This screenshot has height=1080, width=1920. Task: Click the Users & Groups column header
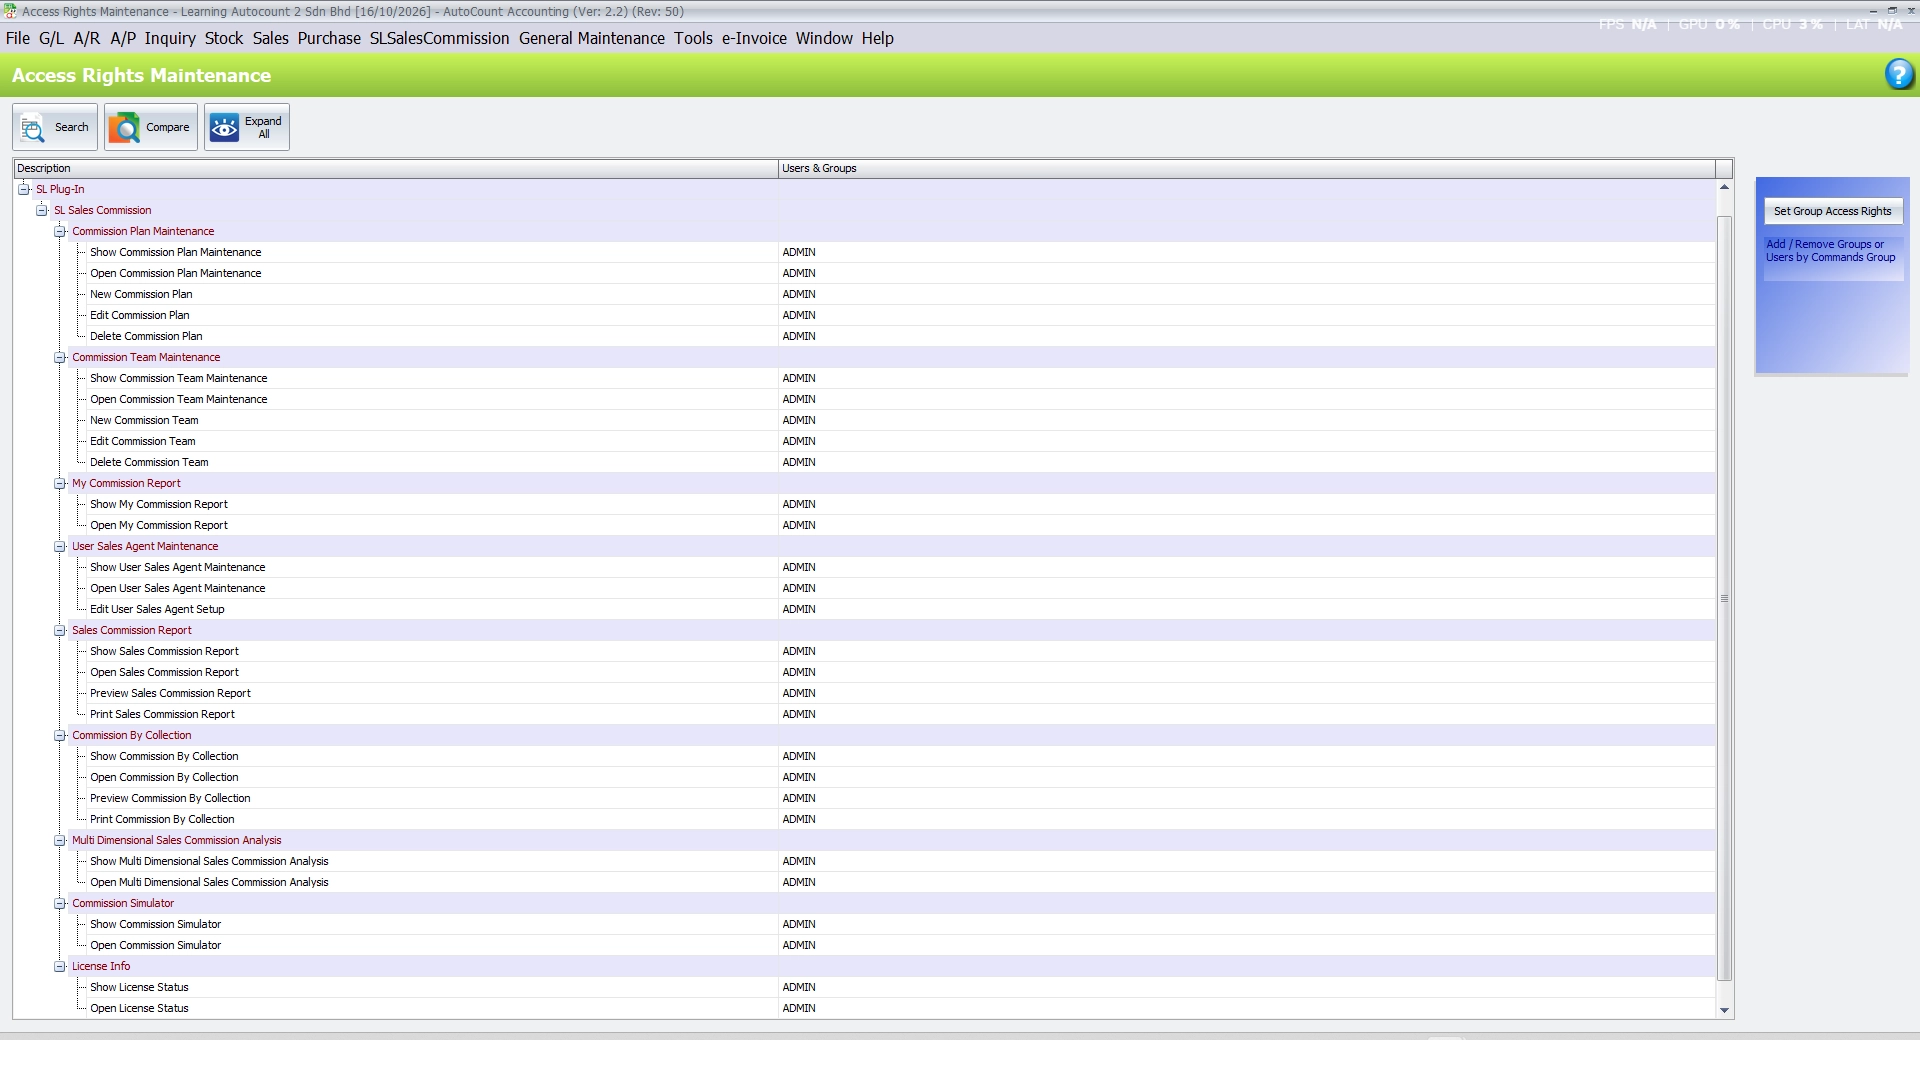pyautogui.click(x=1246, y=168)
